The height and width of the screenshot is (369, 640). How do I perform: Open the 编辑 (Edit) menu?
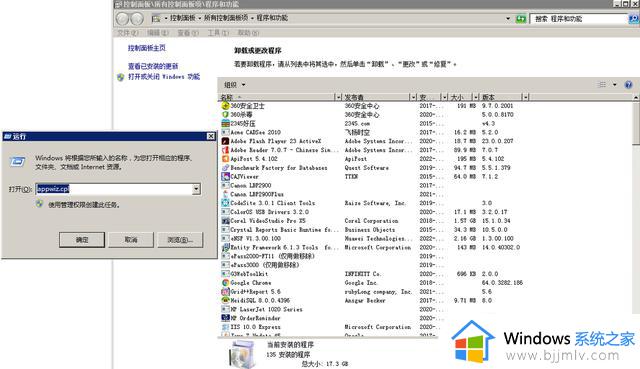[158, 33]
